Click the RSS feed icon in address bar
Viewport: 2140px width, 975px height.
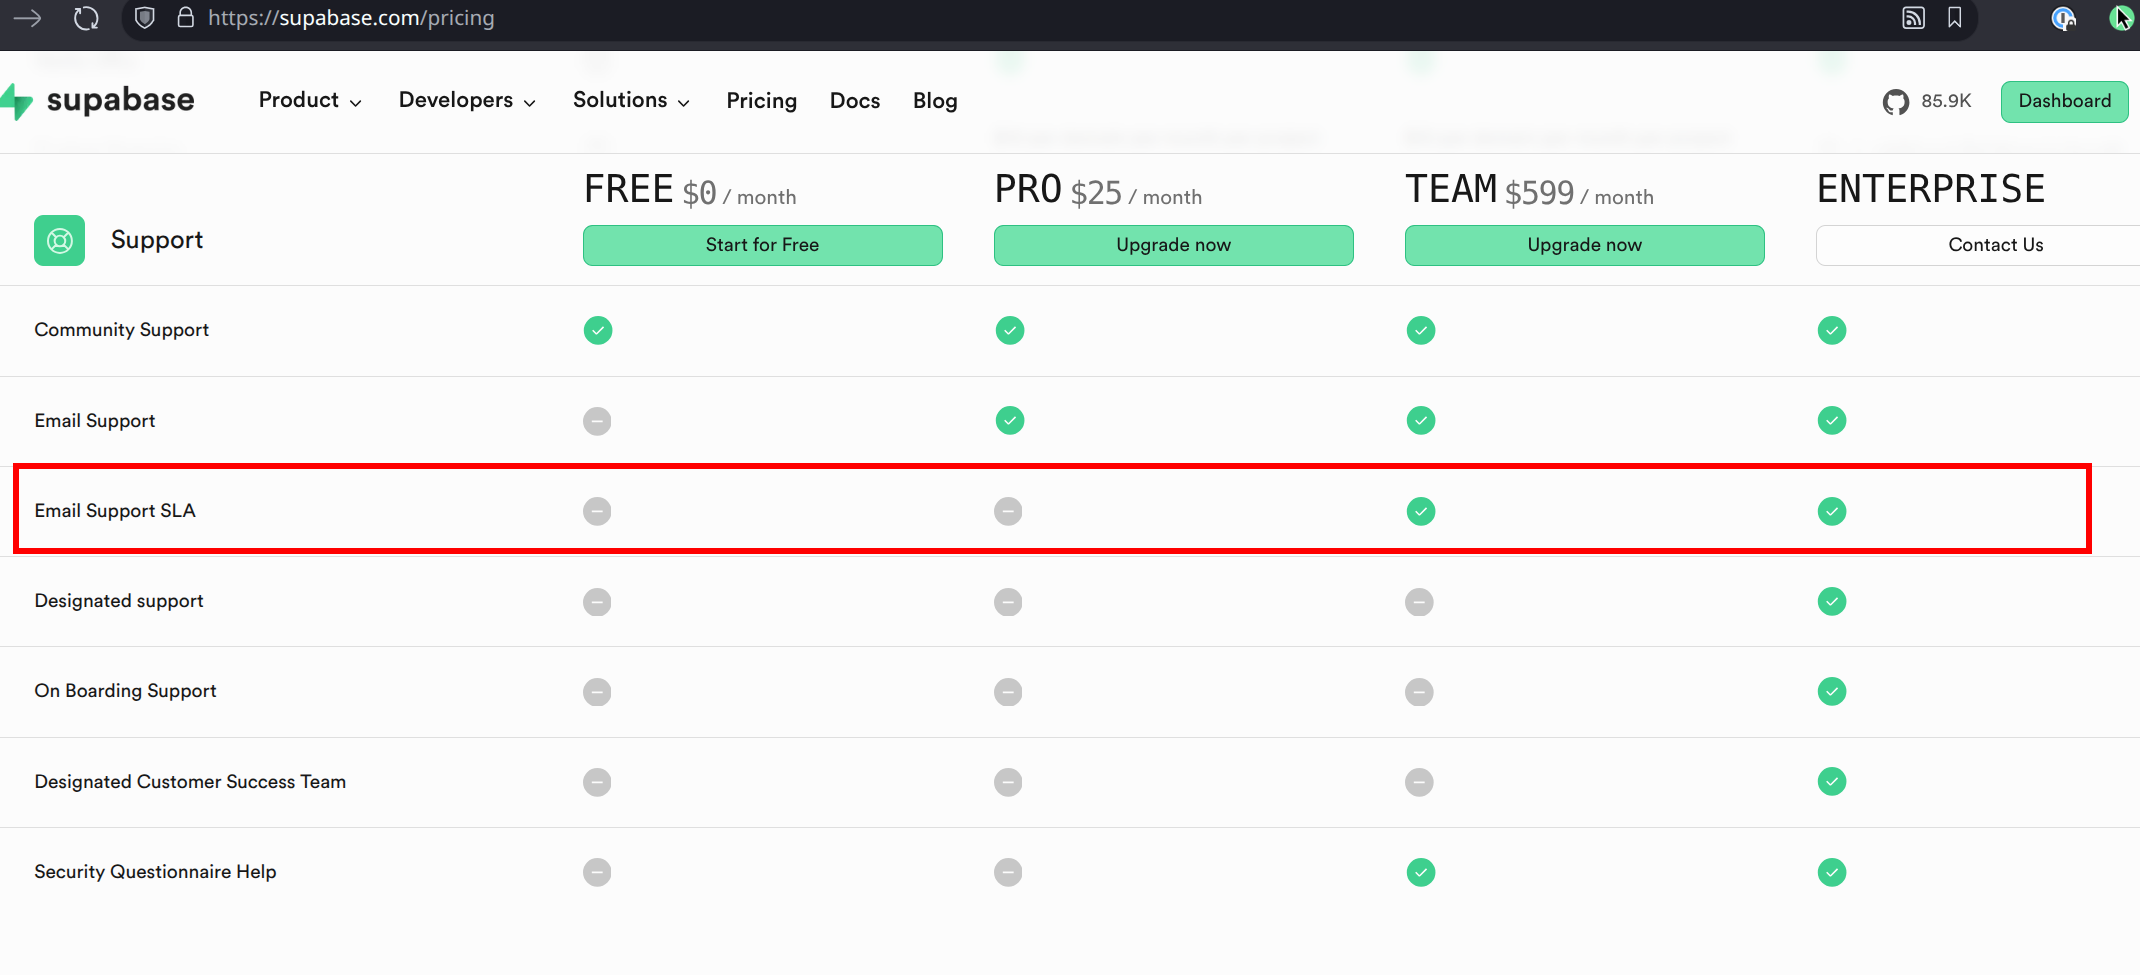[x=1913, y=18]
